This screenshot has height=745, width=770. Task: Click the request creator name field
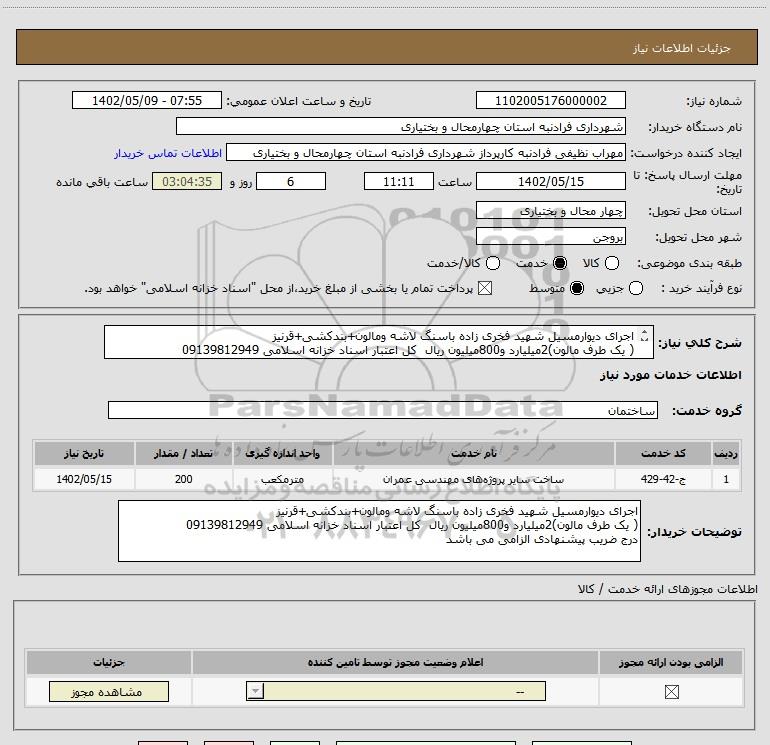click(426, 152)
